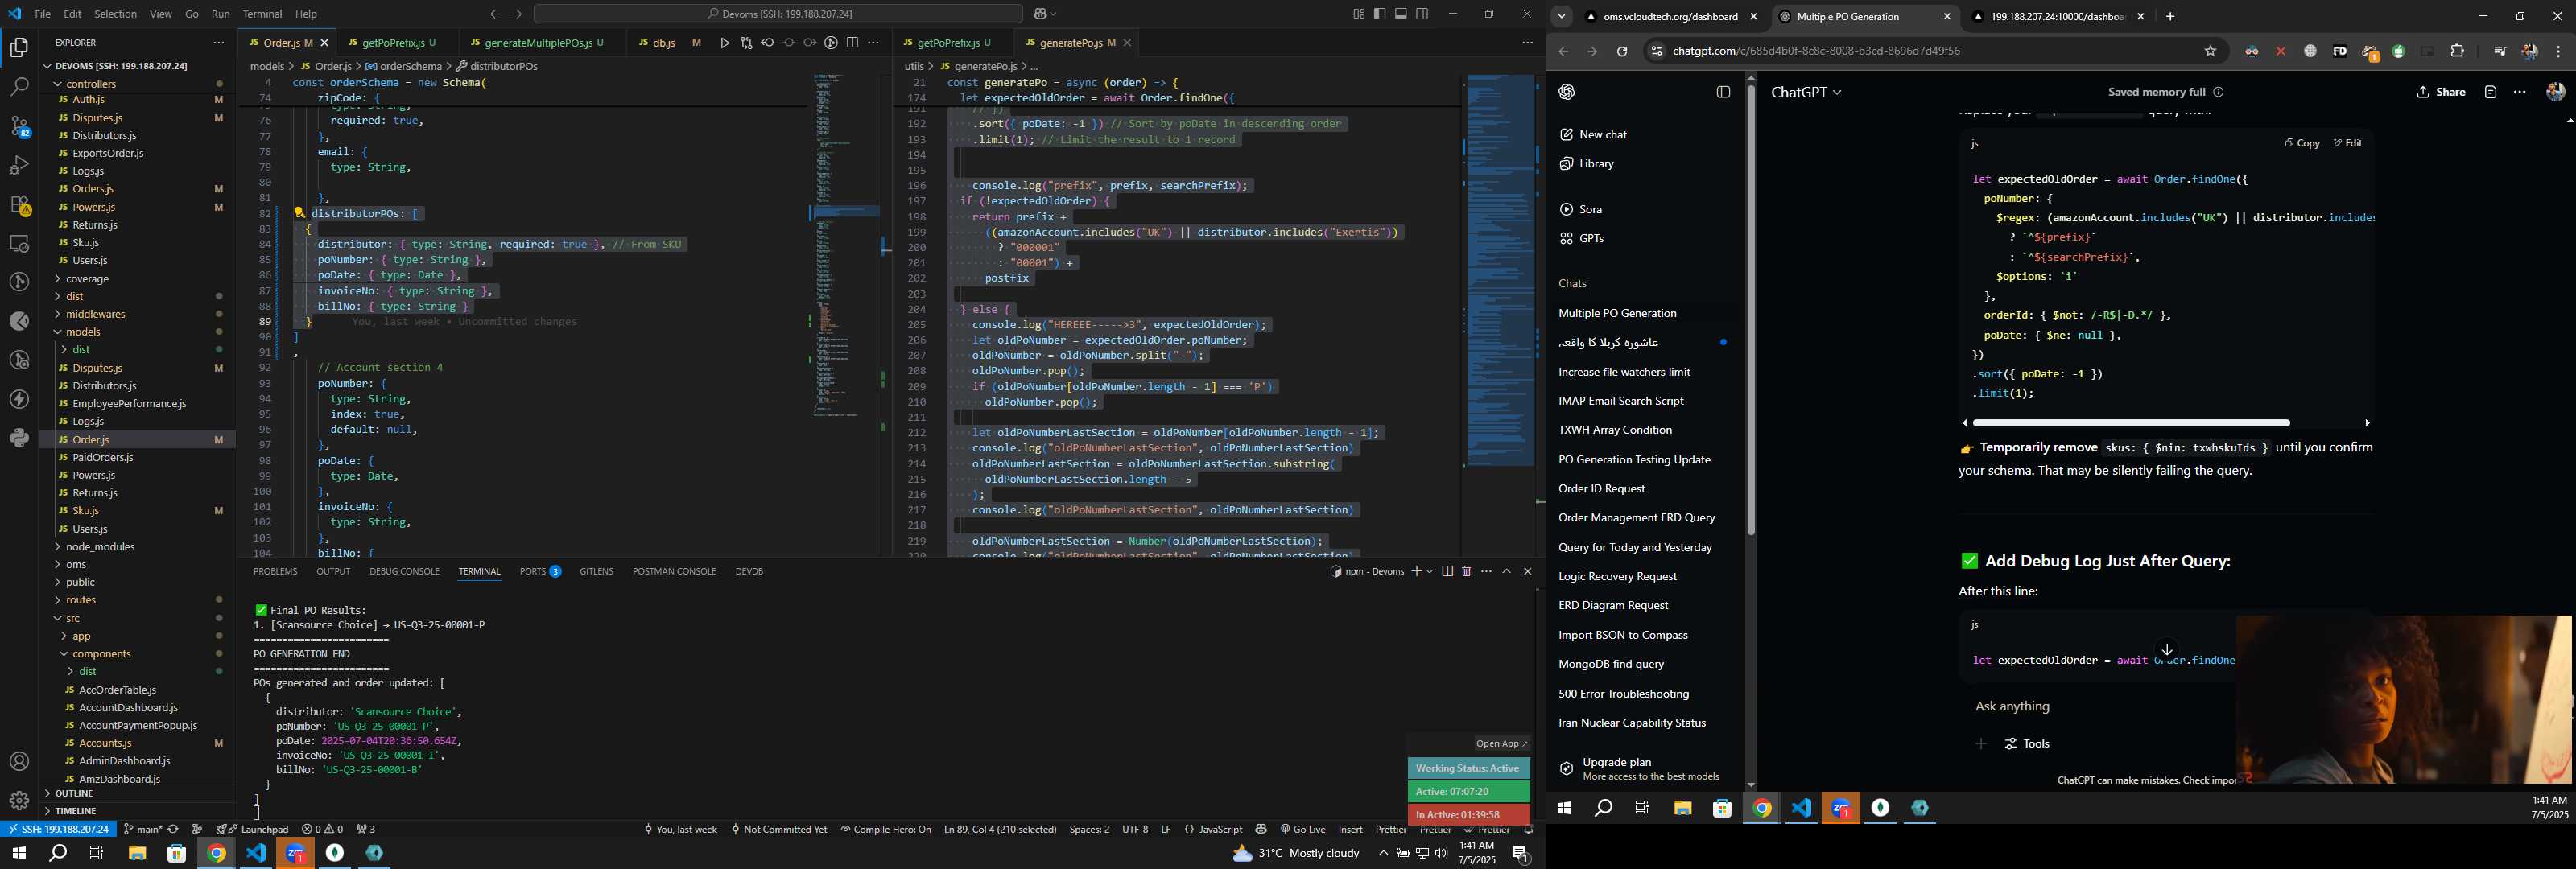Open the Selection menu in VS Code
Viewport: 2576px width, 869px height.
(x=115, y=14)
